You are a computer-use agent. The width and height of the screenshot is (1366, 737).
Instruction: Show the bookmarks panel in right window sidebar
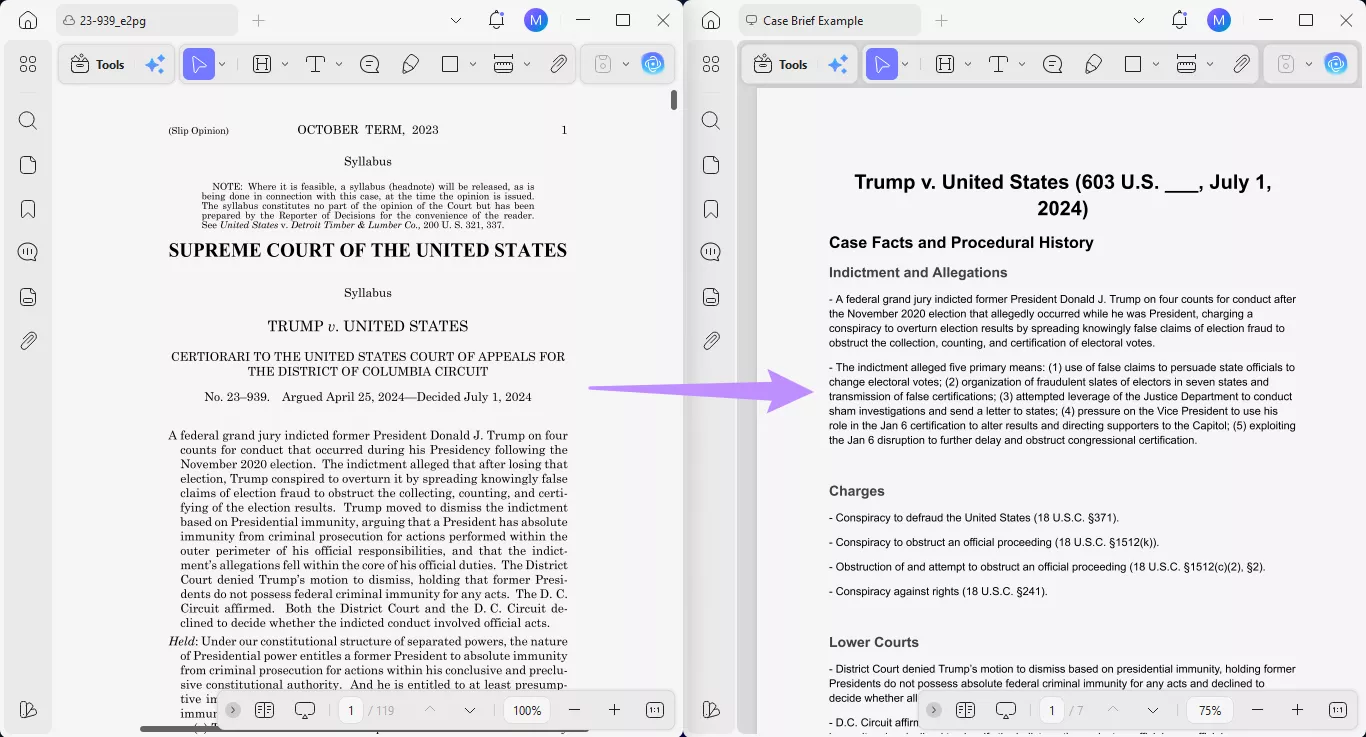(x=711, y=209)
